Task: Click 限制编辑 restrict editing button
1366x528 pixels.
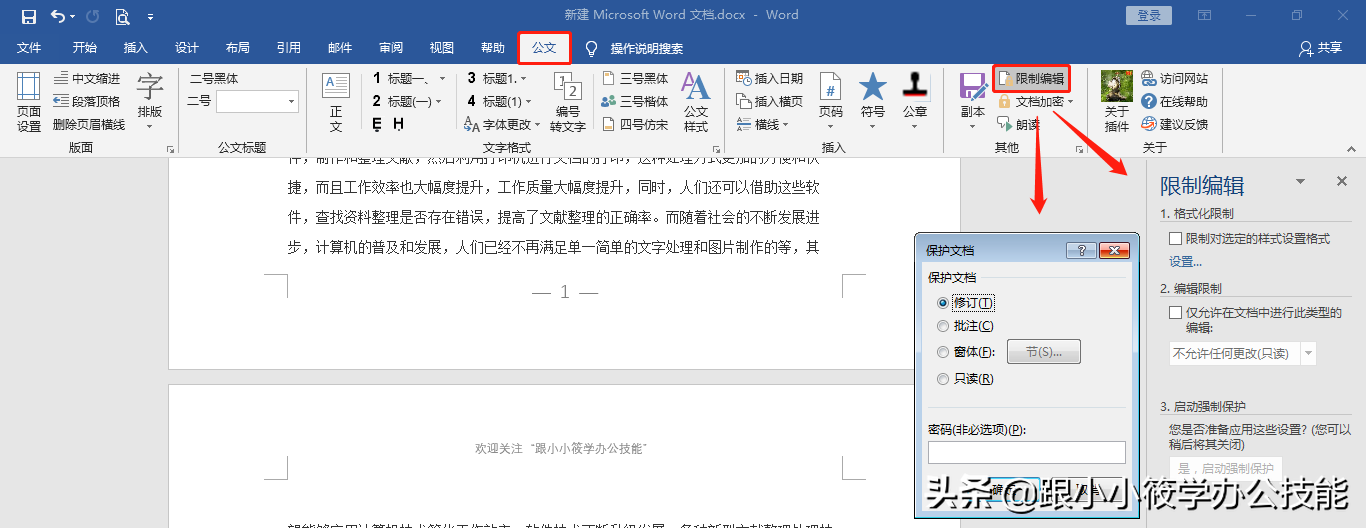Action: point(1031,78)
